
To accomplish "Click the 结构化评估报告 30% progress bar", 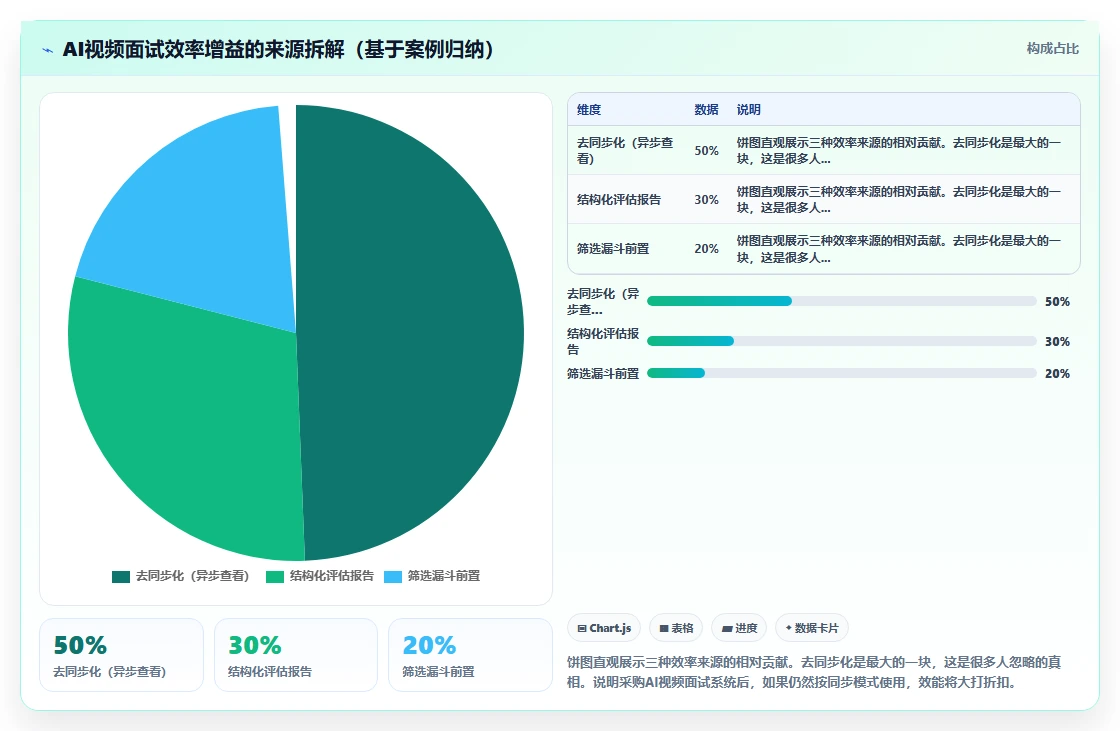I will click(841, 342).
